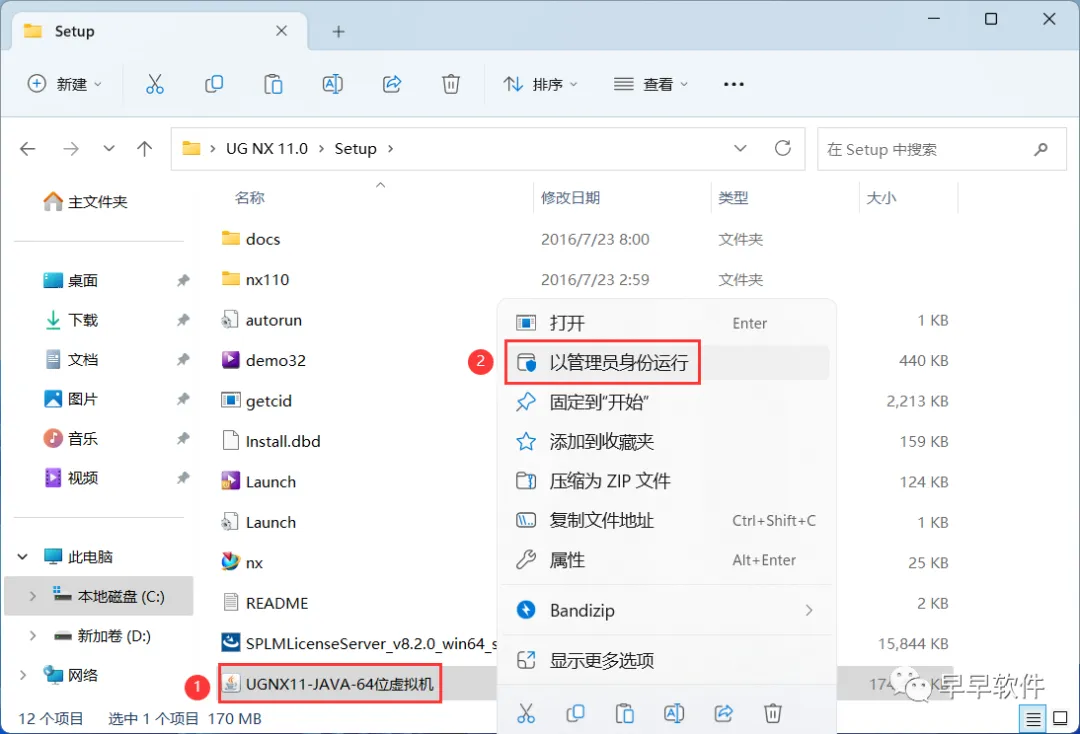This screenshot has width=1080, height=734.
Task: Click Cut icon at context menu bottom
Action: coord(526,713)
